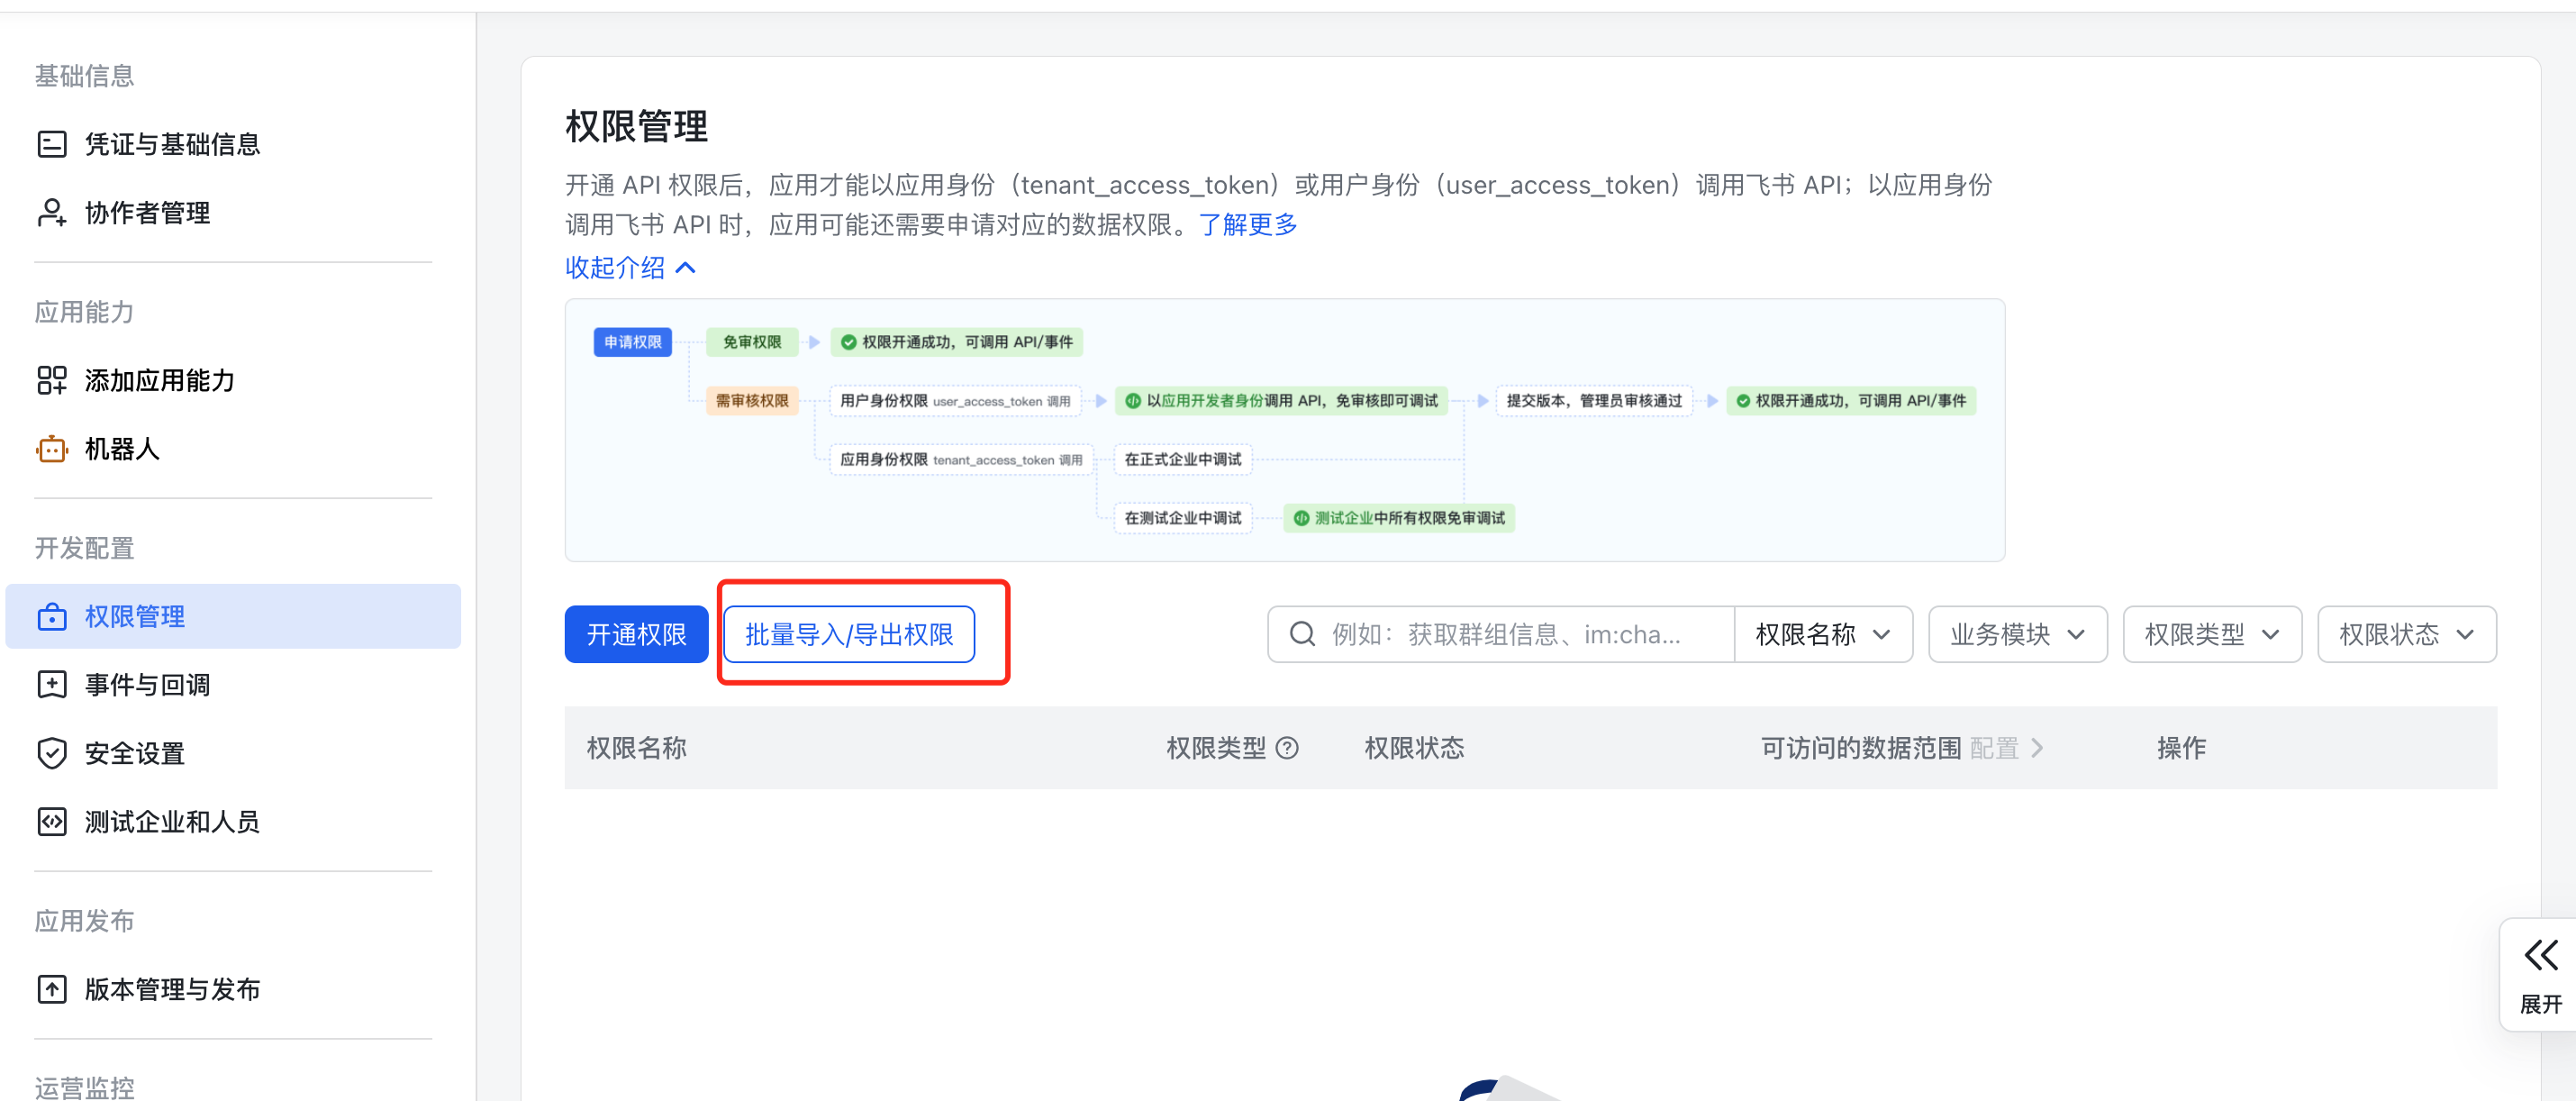This screenshot has width=2576, height=1101.
Task: Click the test enterprise code icon
Action: pyautogui.click(x=52, y=822)
